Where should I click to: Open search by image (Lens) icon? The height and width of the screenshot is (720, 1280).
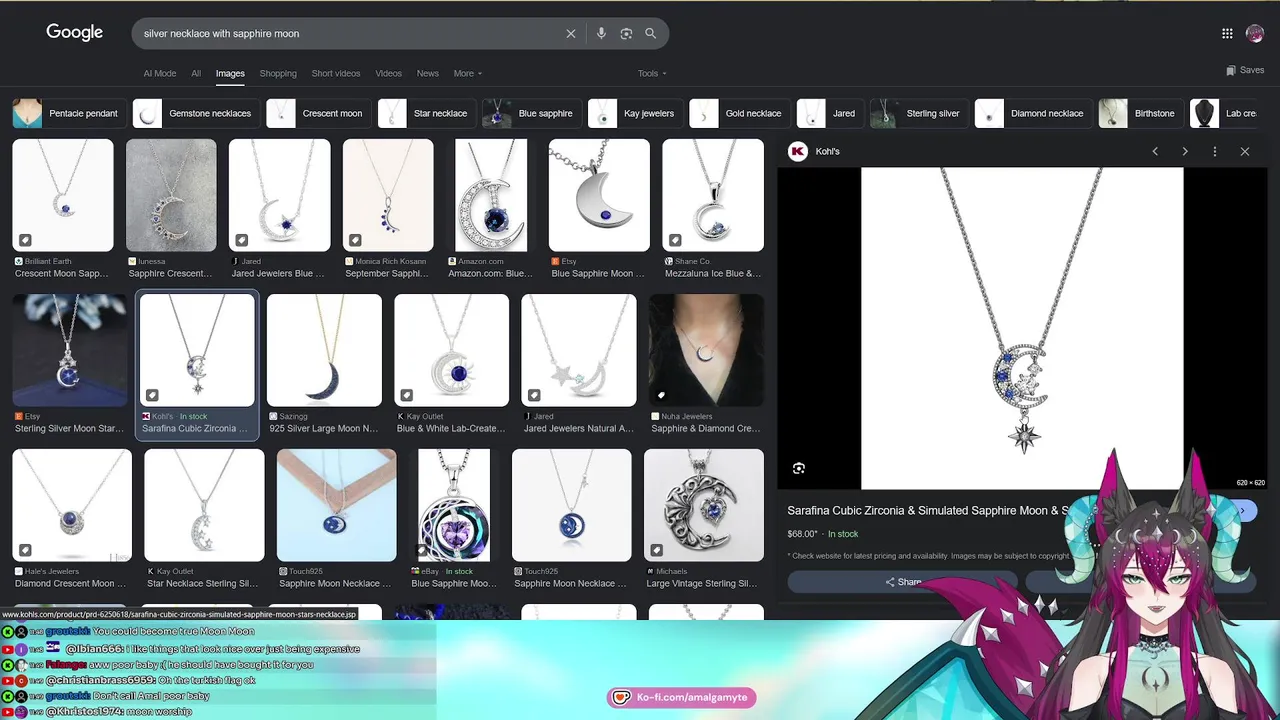(x=626, y=33)
